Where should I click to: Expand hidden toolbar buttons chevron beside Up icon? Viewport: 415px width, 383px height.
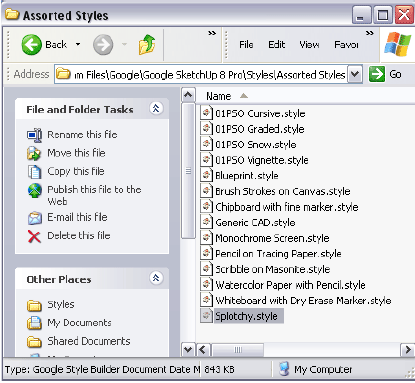tap(212, 33)
